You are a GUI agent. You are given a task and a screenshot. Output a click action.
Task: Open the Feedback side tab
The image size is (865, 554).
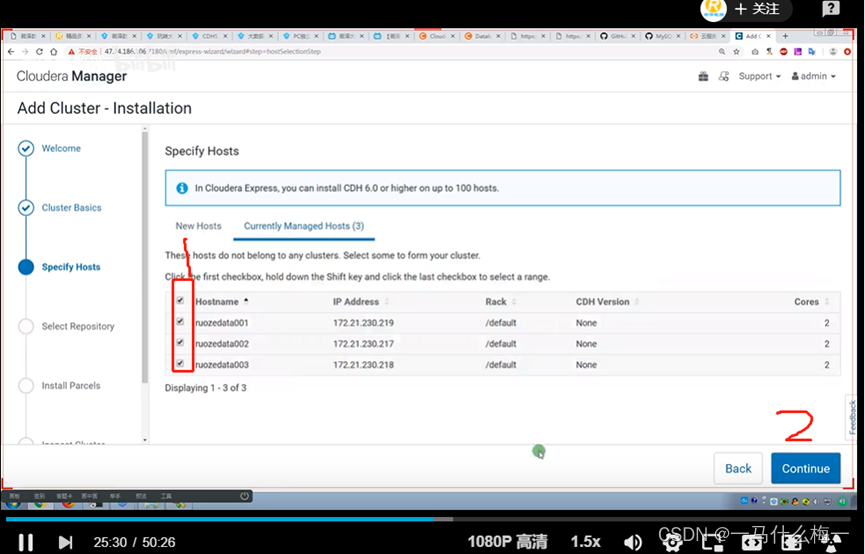click(x=852, y=417)
